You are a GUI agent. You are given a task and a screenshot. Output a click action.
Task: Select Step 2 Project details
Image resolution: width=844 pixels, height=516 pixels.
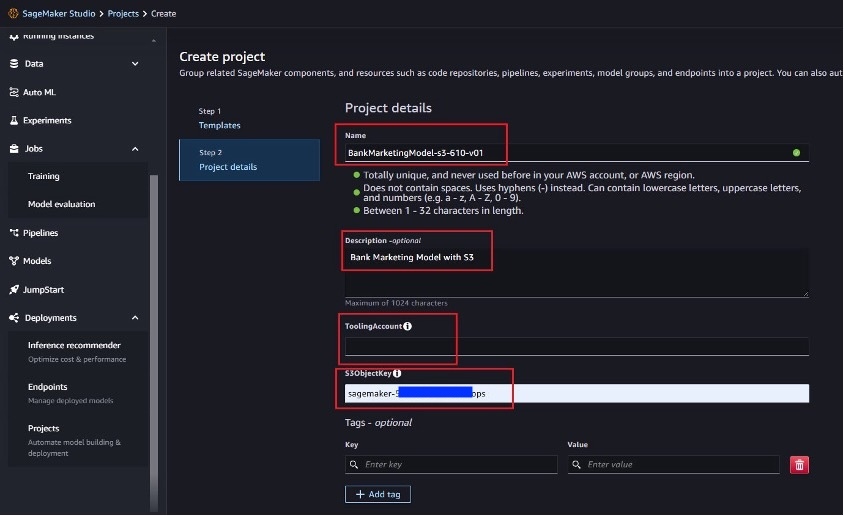tap(249, 160)
